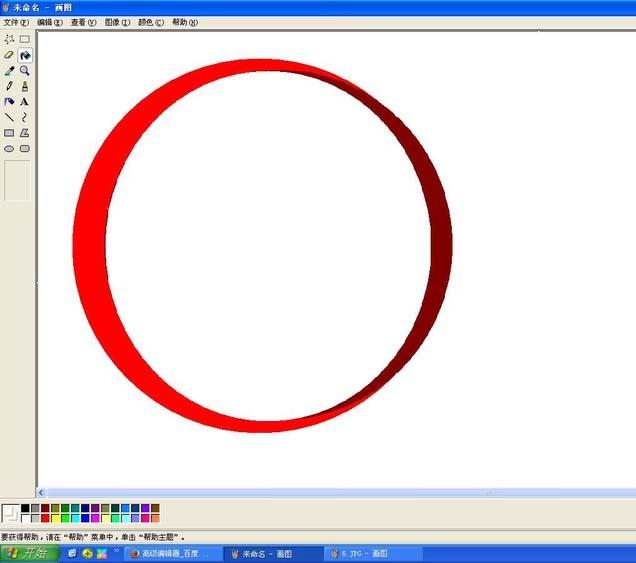Choose the yellow swatch in the palette
Image resolution: width=636 pixels, height=563 pixels.
pyautogui.click(x=56, y=518)
